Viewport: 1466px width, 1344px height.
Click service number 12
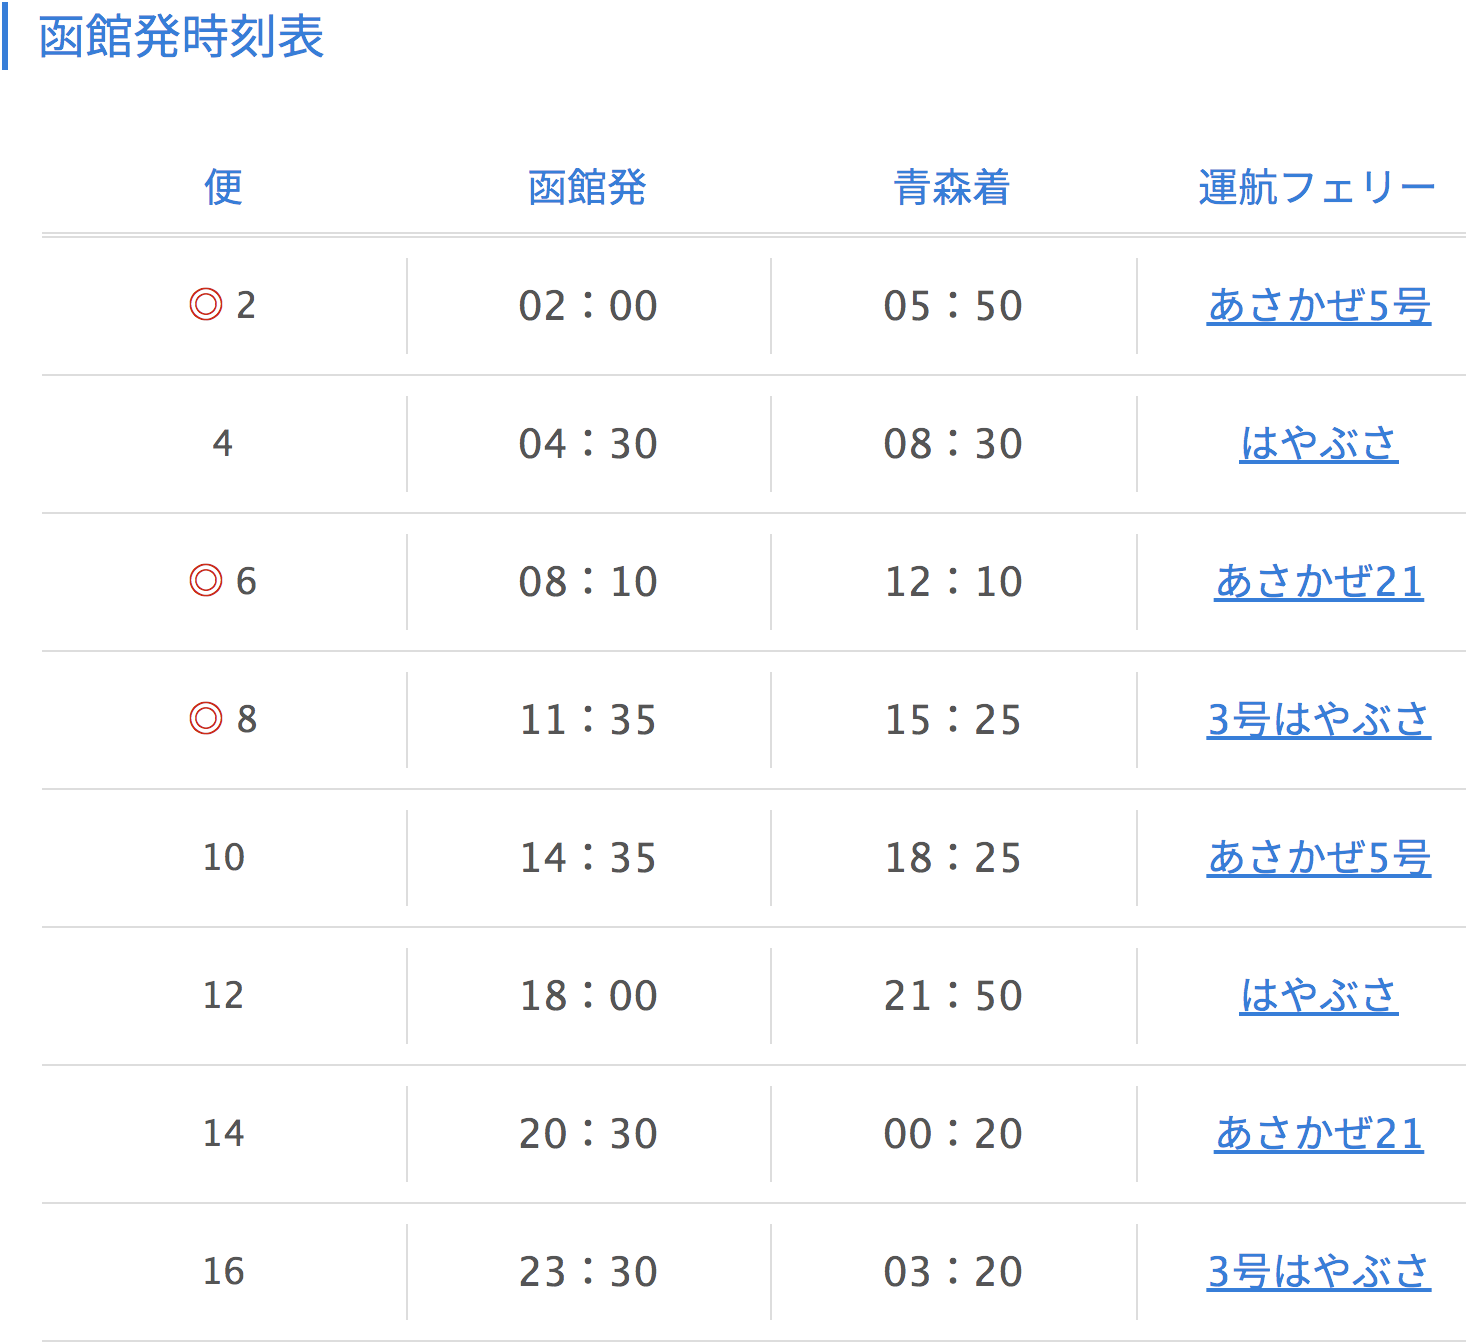224,995
